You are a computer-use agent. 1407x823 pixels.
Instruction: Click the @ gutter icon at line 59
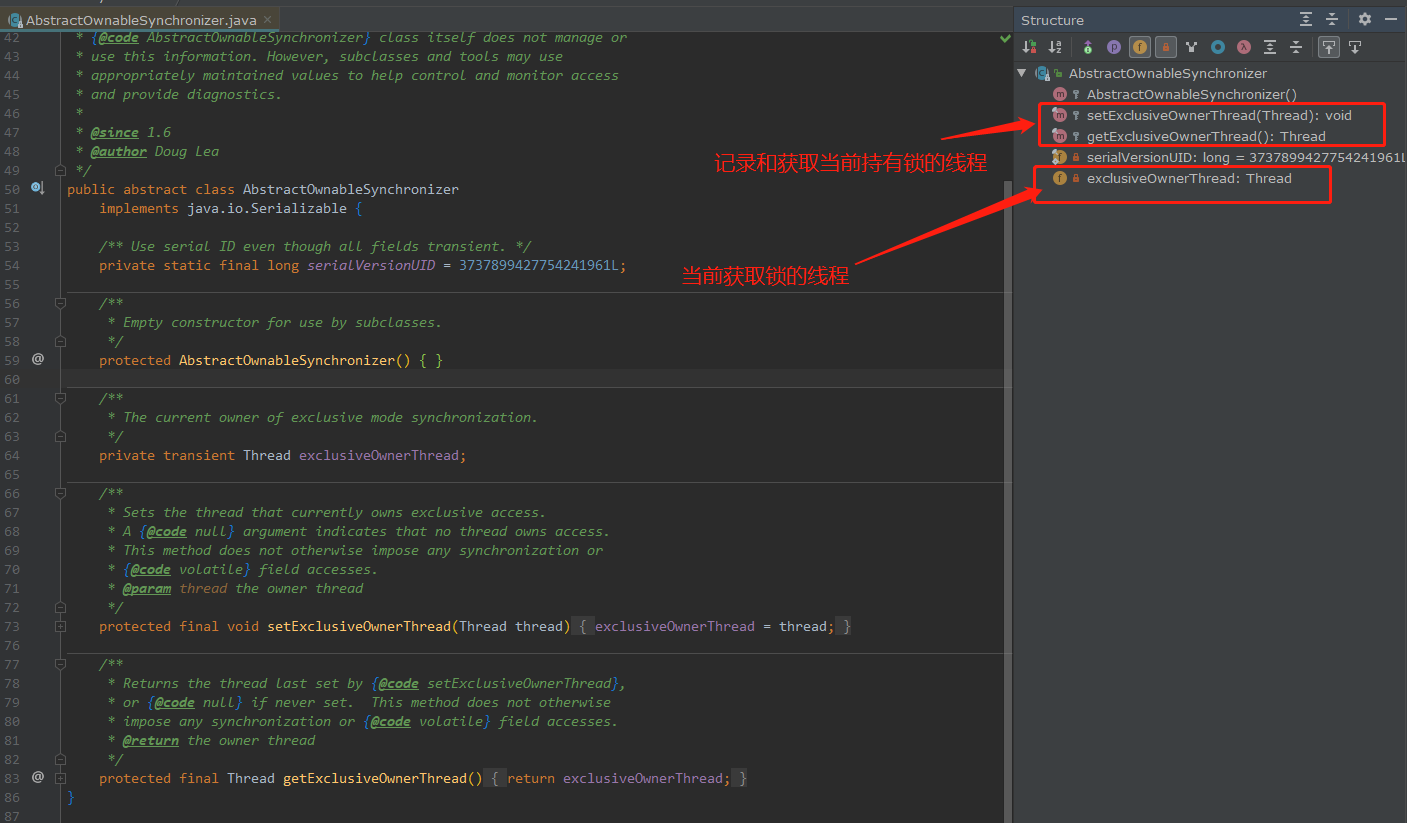[x=38, y=359]
